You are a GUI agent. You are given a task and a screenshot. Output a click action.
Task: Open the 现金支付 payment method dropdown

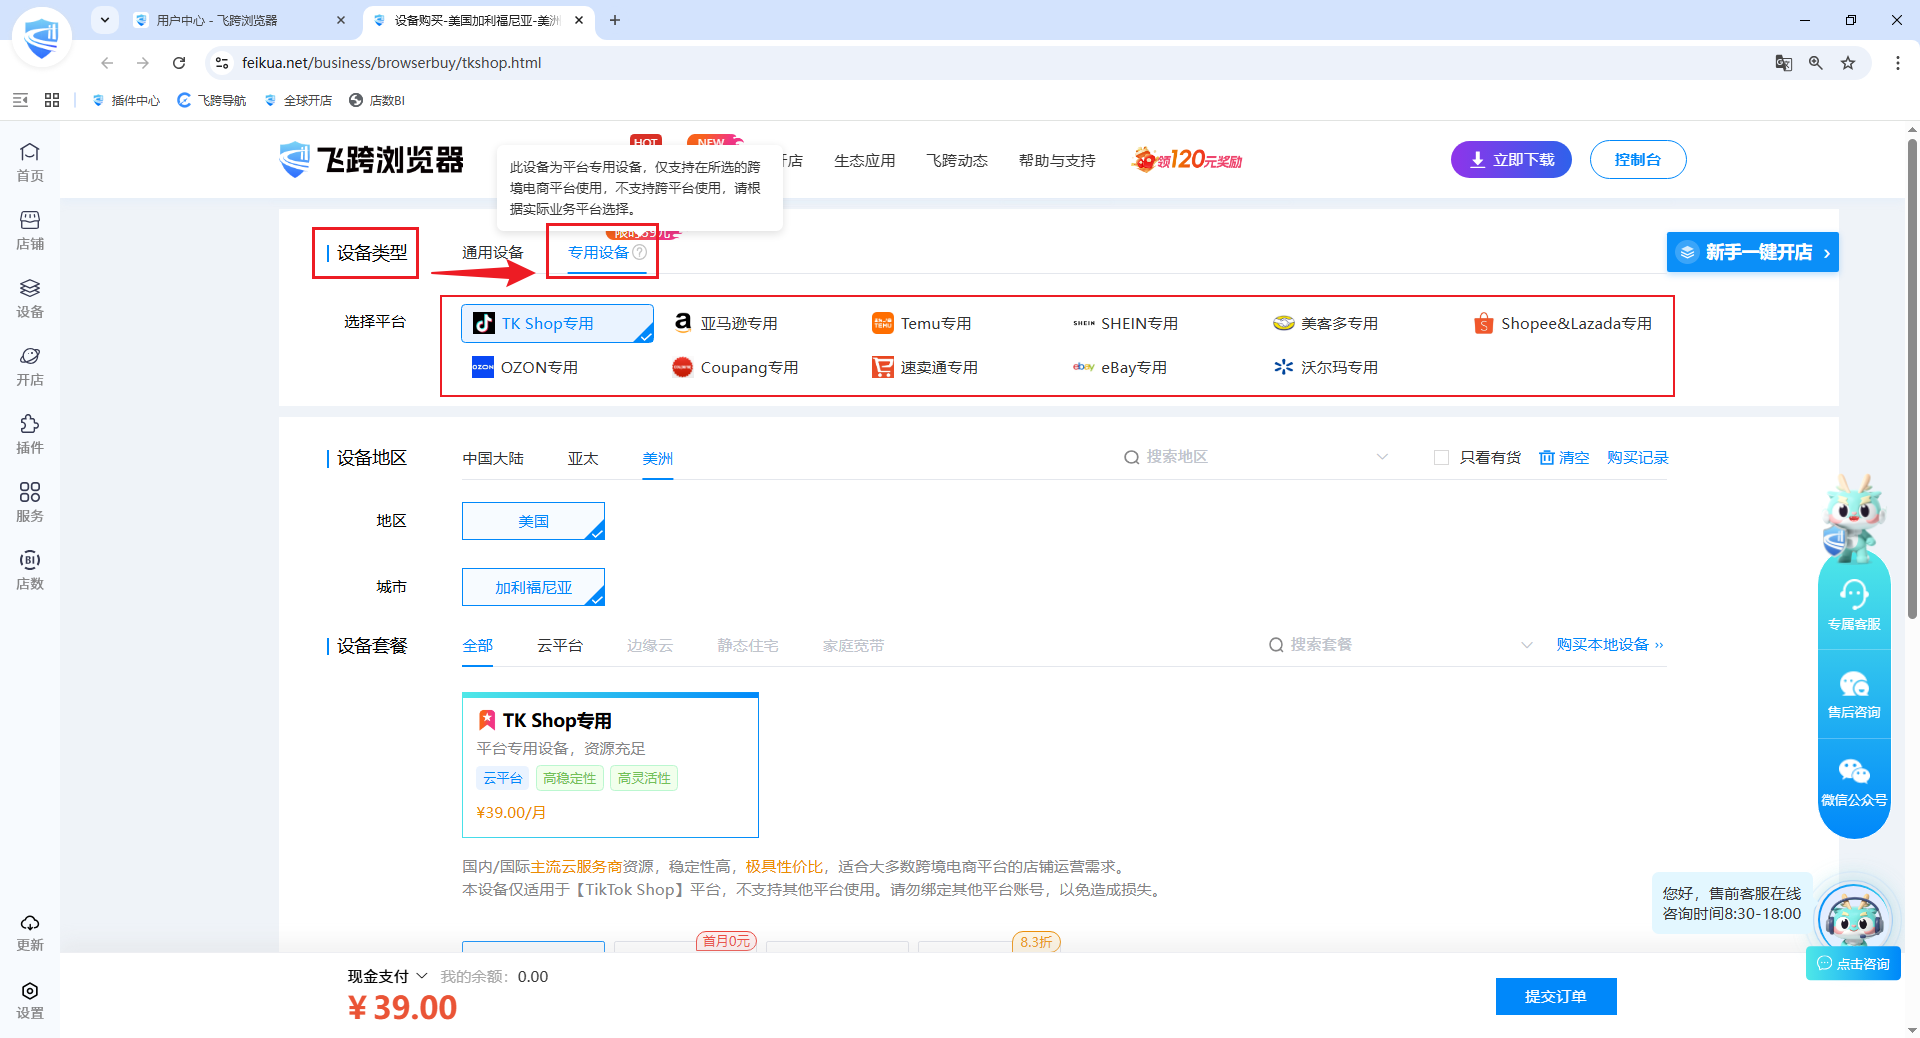[387, 976]
